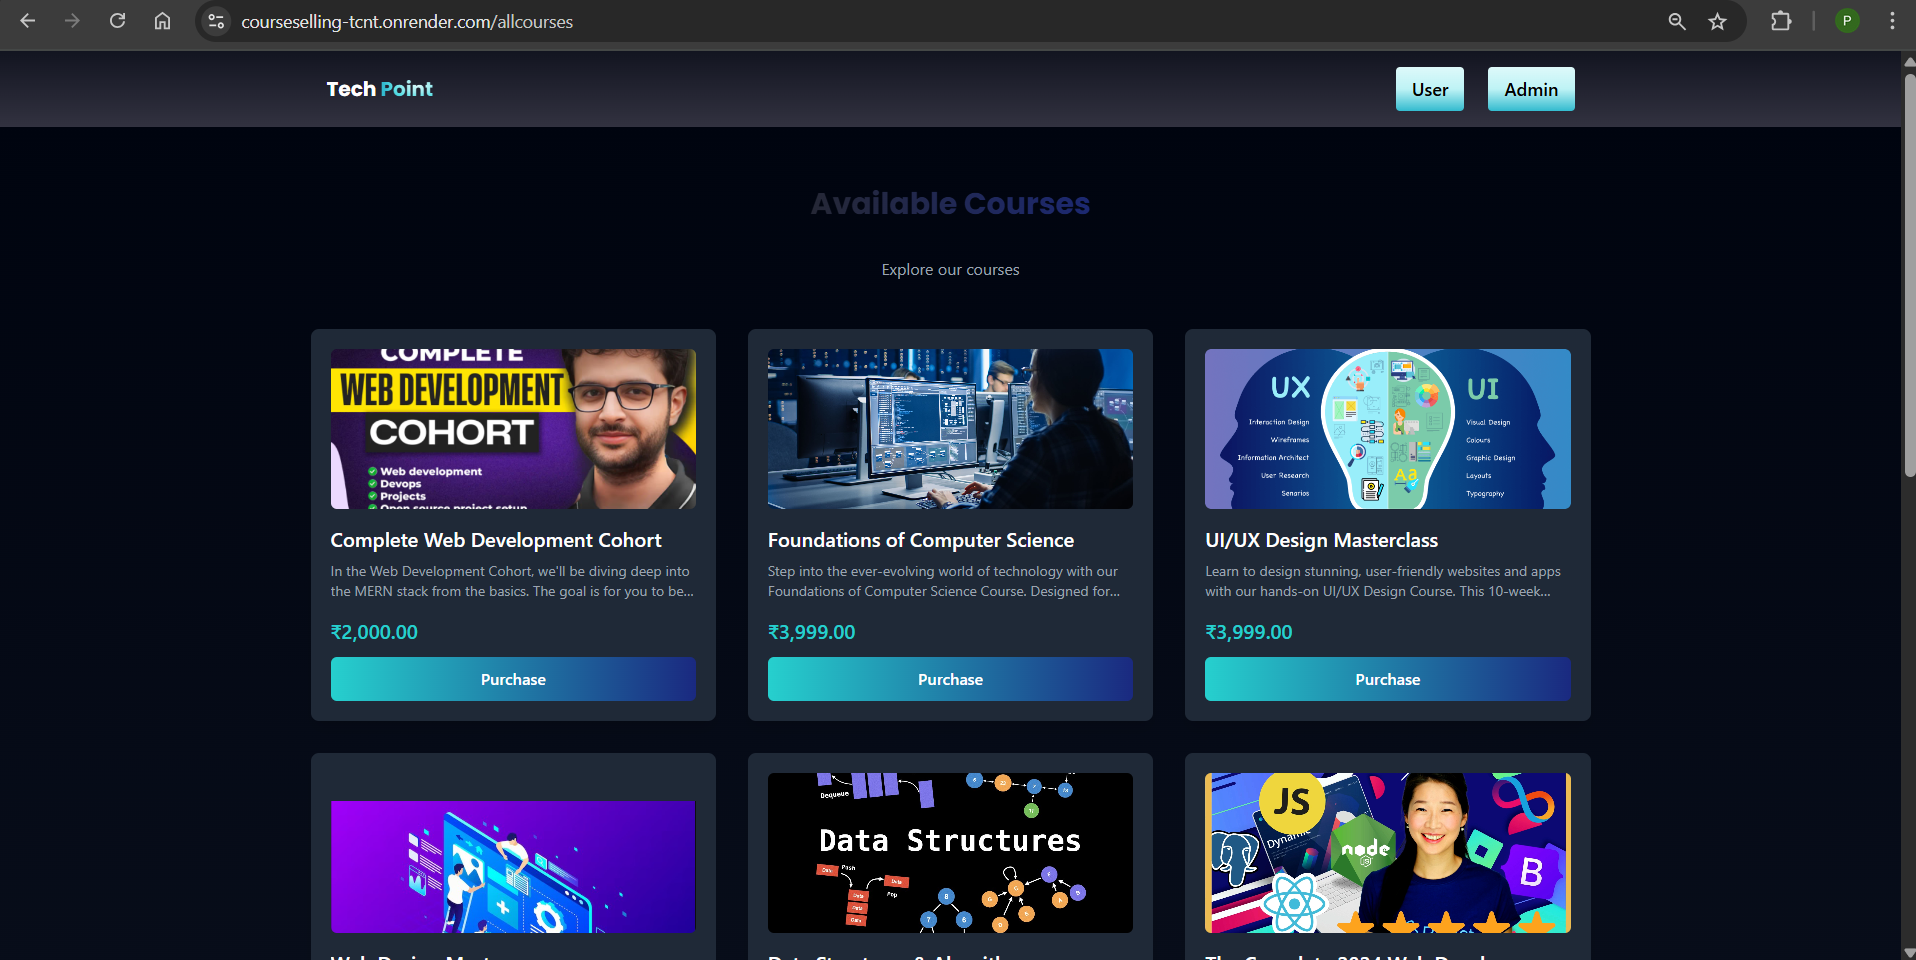Viewport: 1916px width, 960px height.
Task: Purchase Complete Web Development Cohort course
Action: click(x=513, y=679)
